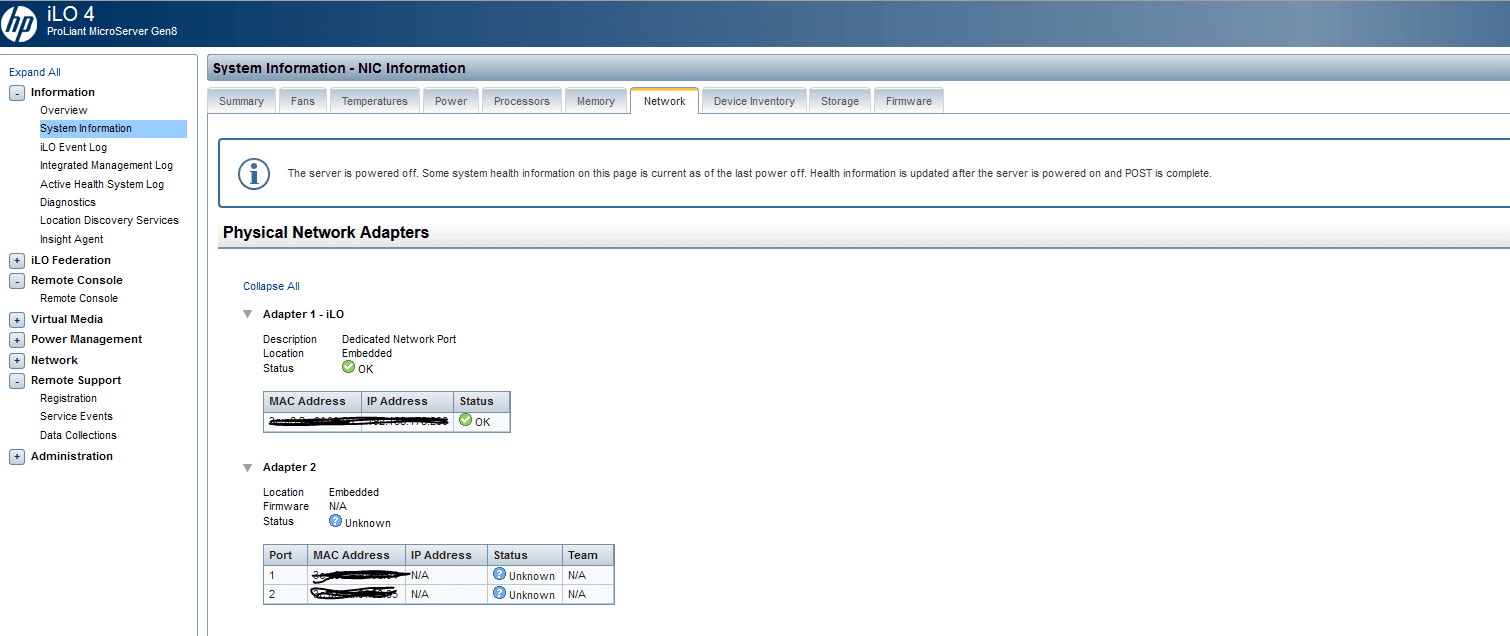This screenshot has height=636, width=1510.
Task: Open Insight Agent page
Action: point(71,239)
